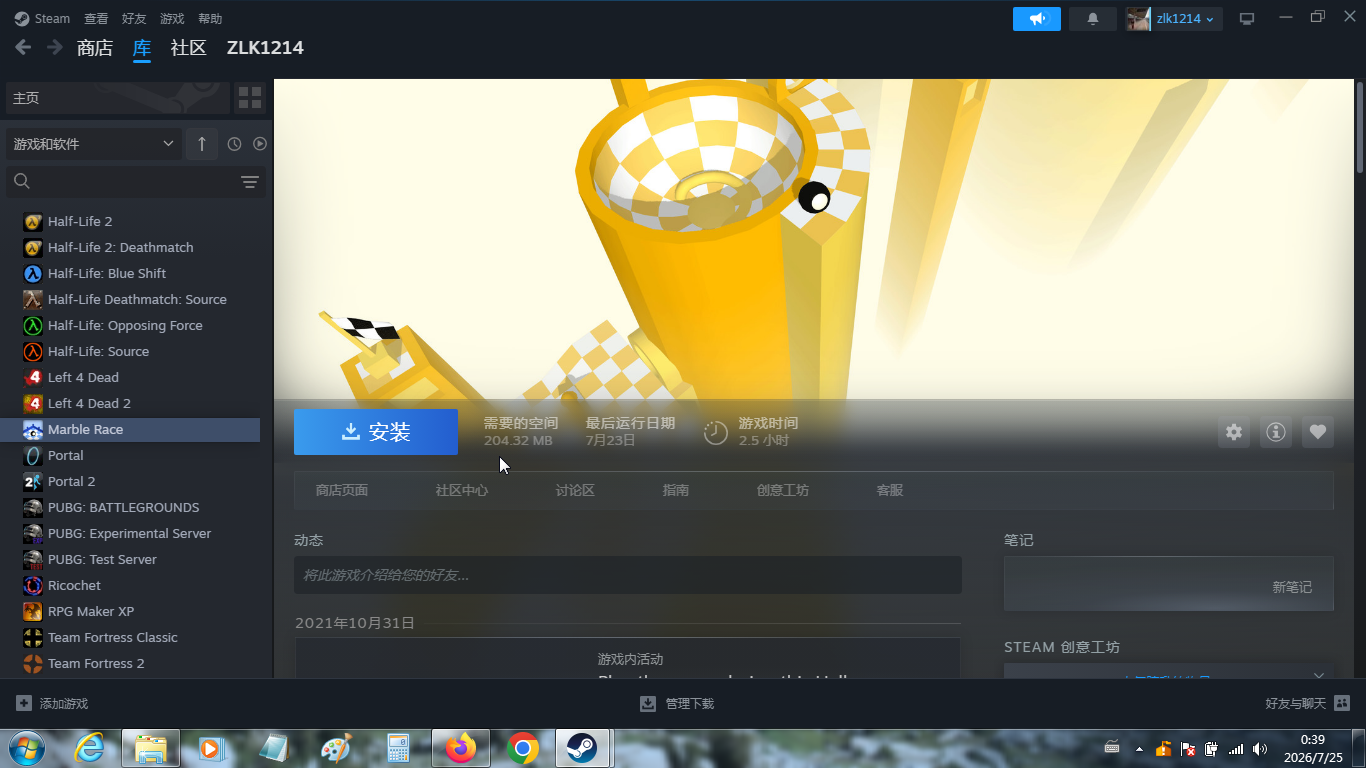Click the library search magnifier icon
1366x768 pixels.
click(22, 181)
